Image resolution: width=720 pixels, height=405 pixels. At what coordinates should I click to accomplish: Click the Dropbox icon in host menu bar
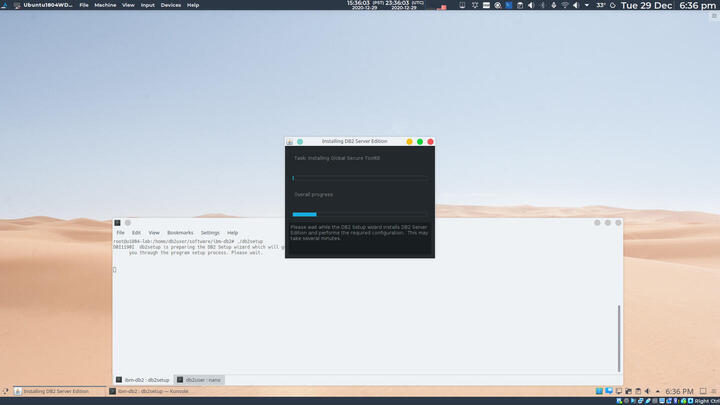(x=475, y=5)
